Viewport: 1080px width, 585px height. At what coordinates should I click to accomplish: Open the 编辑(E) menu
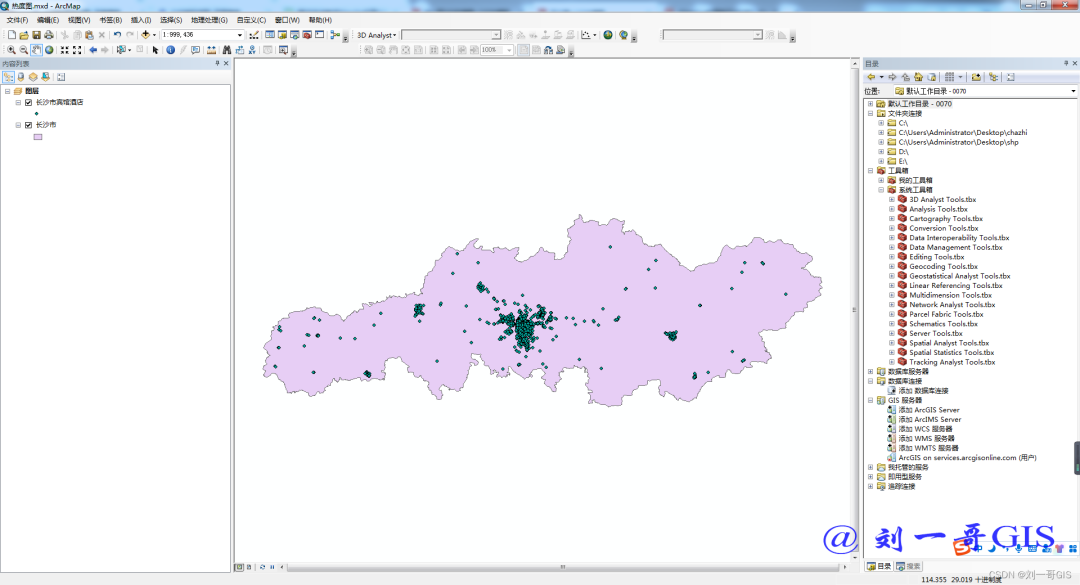click(48, 20)
